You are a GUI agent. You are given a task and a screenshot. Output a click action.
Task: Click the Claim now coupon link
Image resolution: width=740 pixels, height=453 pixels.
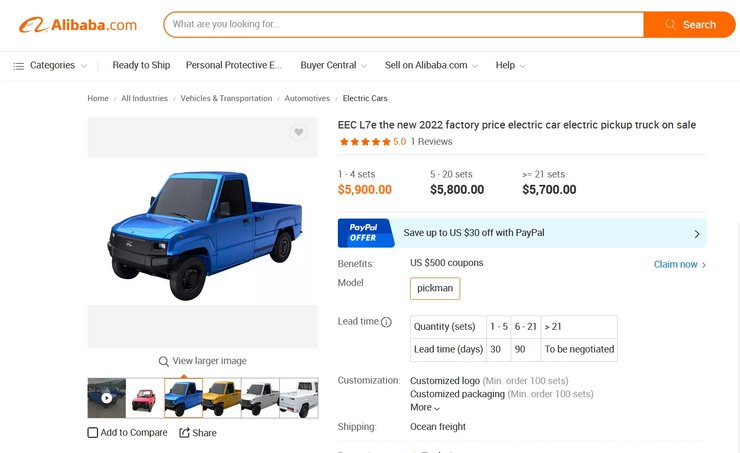pos(679,264)
